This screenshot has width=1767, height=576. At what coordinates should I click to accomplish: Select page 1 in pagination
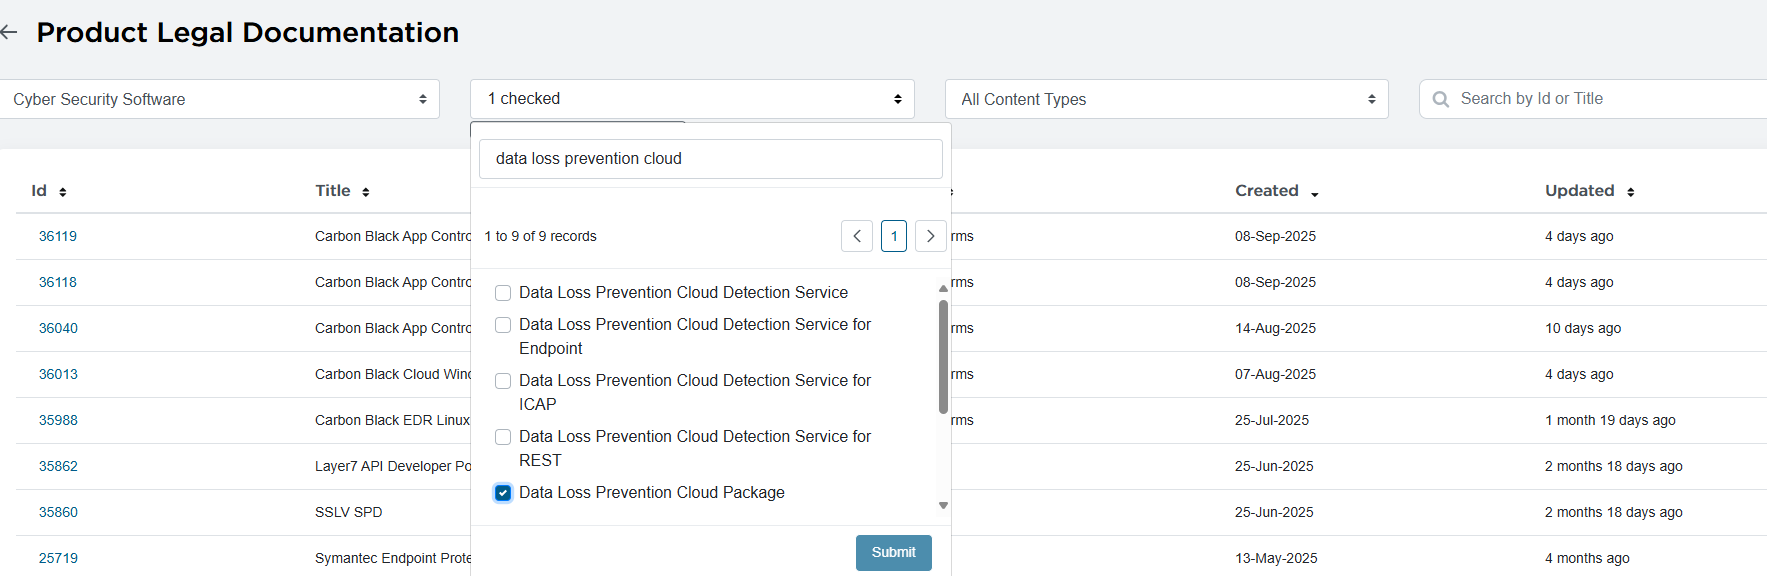click(894, 236)
